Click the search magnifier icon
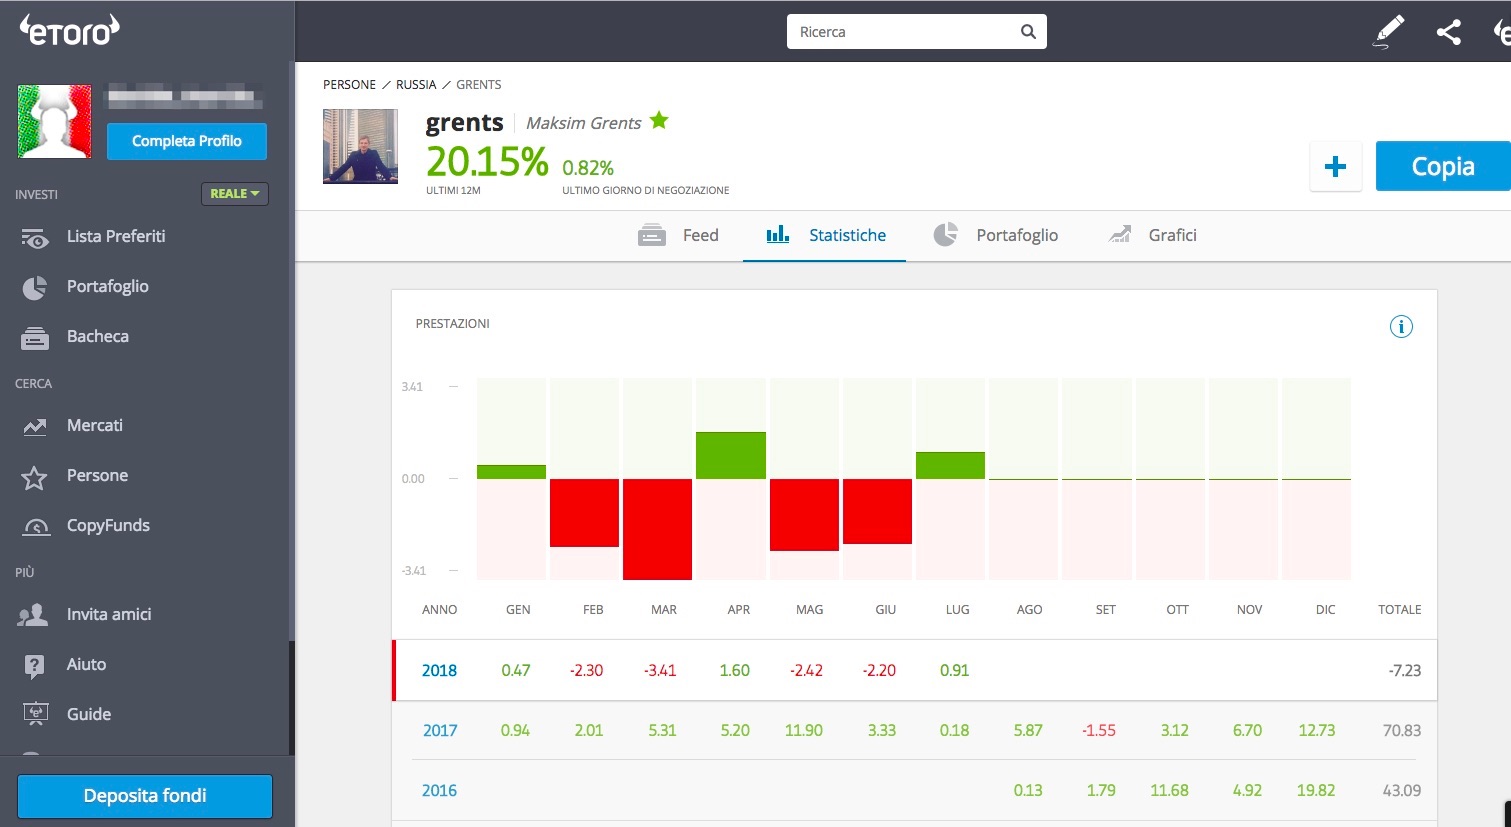The height and width of the screenshot is (827, 1511). click(x=1028, y=32)
